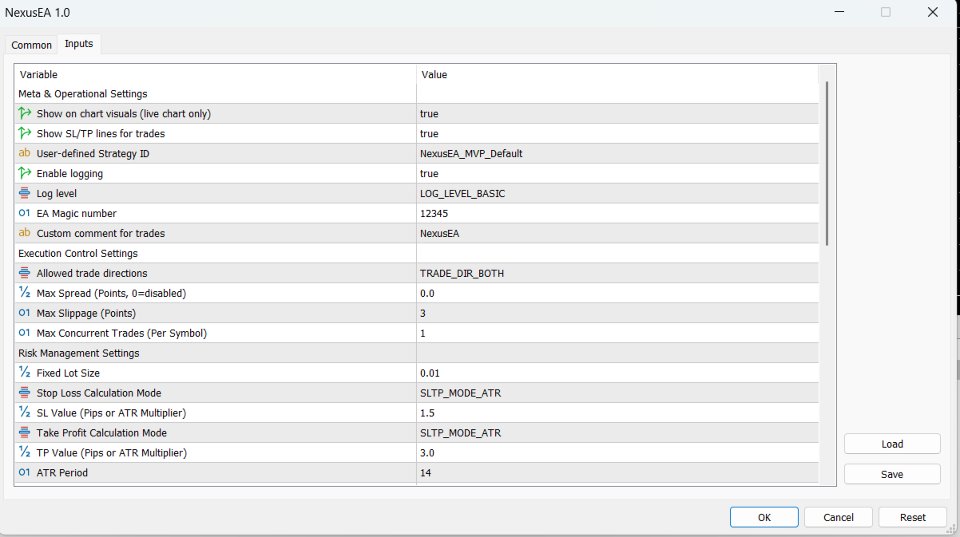Toggle the true value for Enable logging

(617, 173)
